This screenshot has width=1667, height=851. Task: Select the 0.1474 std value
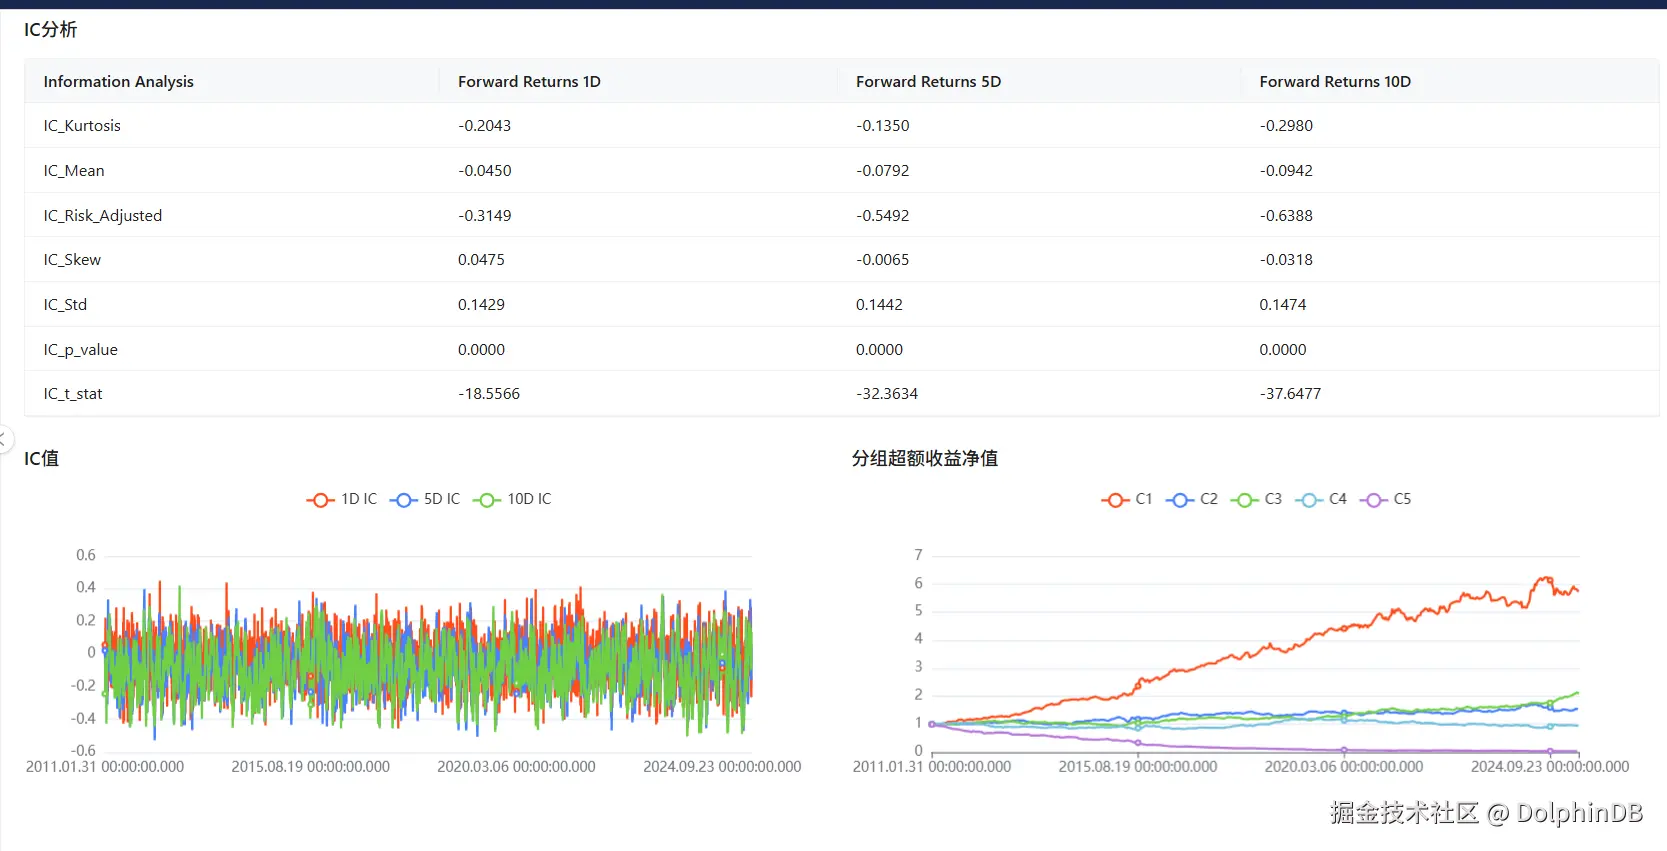click(x=1283, y=305)
